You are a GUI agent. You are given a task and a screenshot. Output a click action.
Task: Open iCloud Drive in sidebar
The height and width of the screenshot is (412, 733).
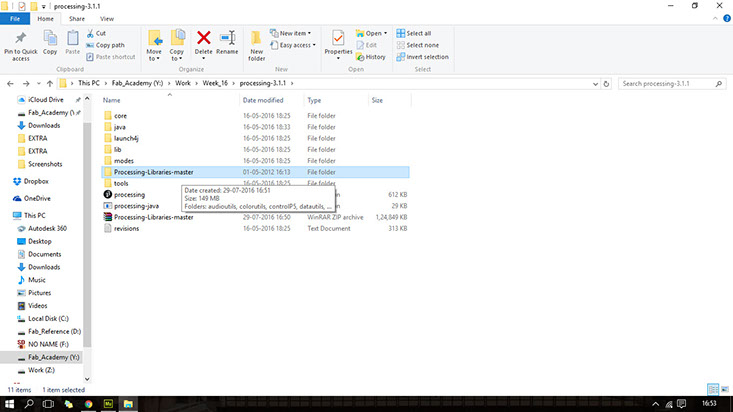tap(45, 100)
